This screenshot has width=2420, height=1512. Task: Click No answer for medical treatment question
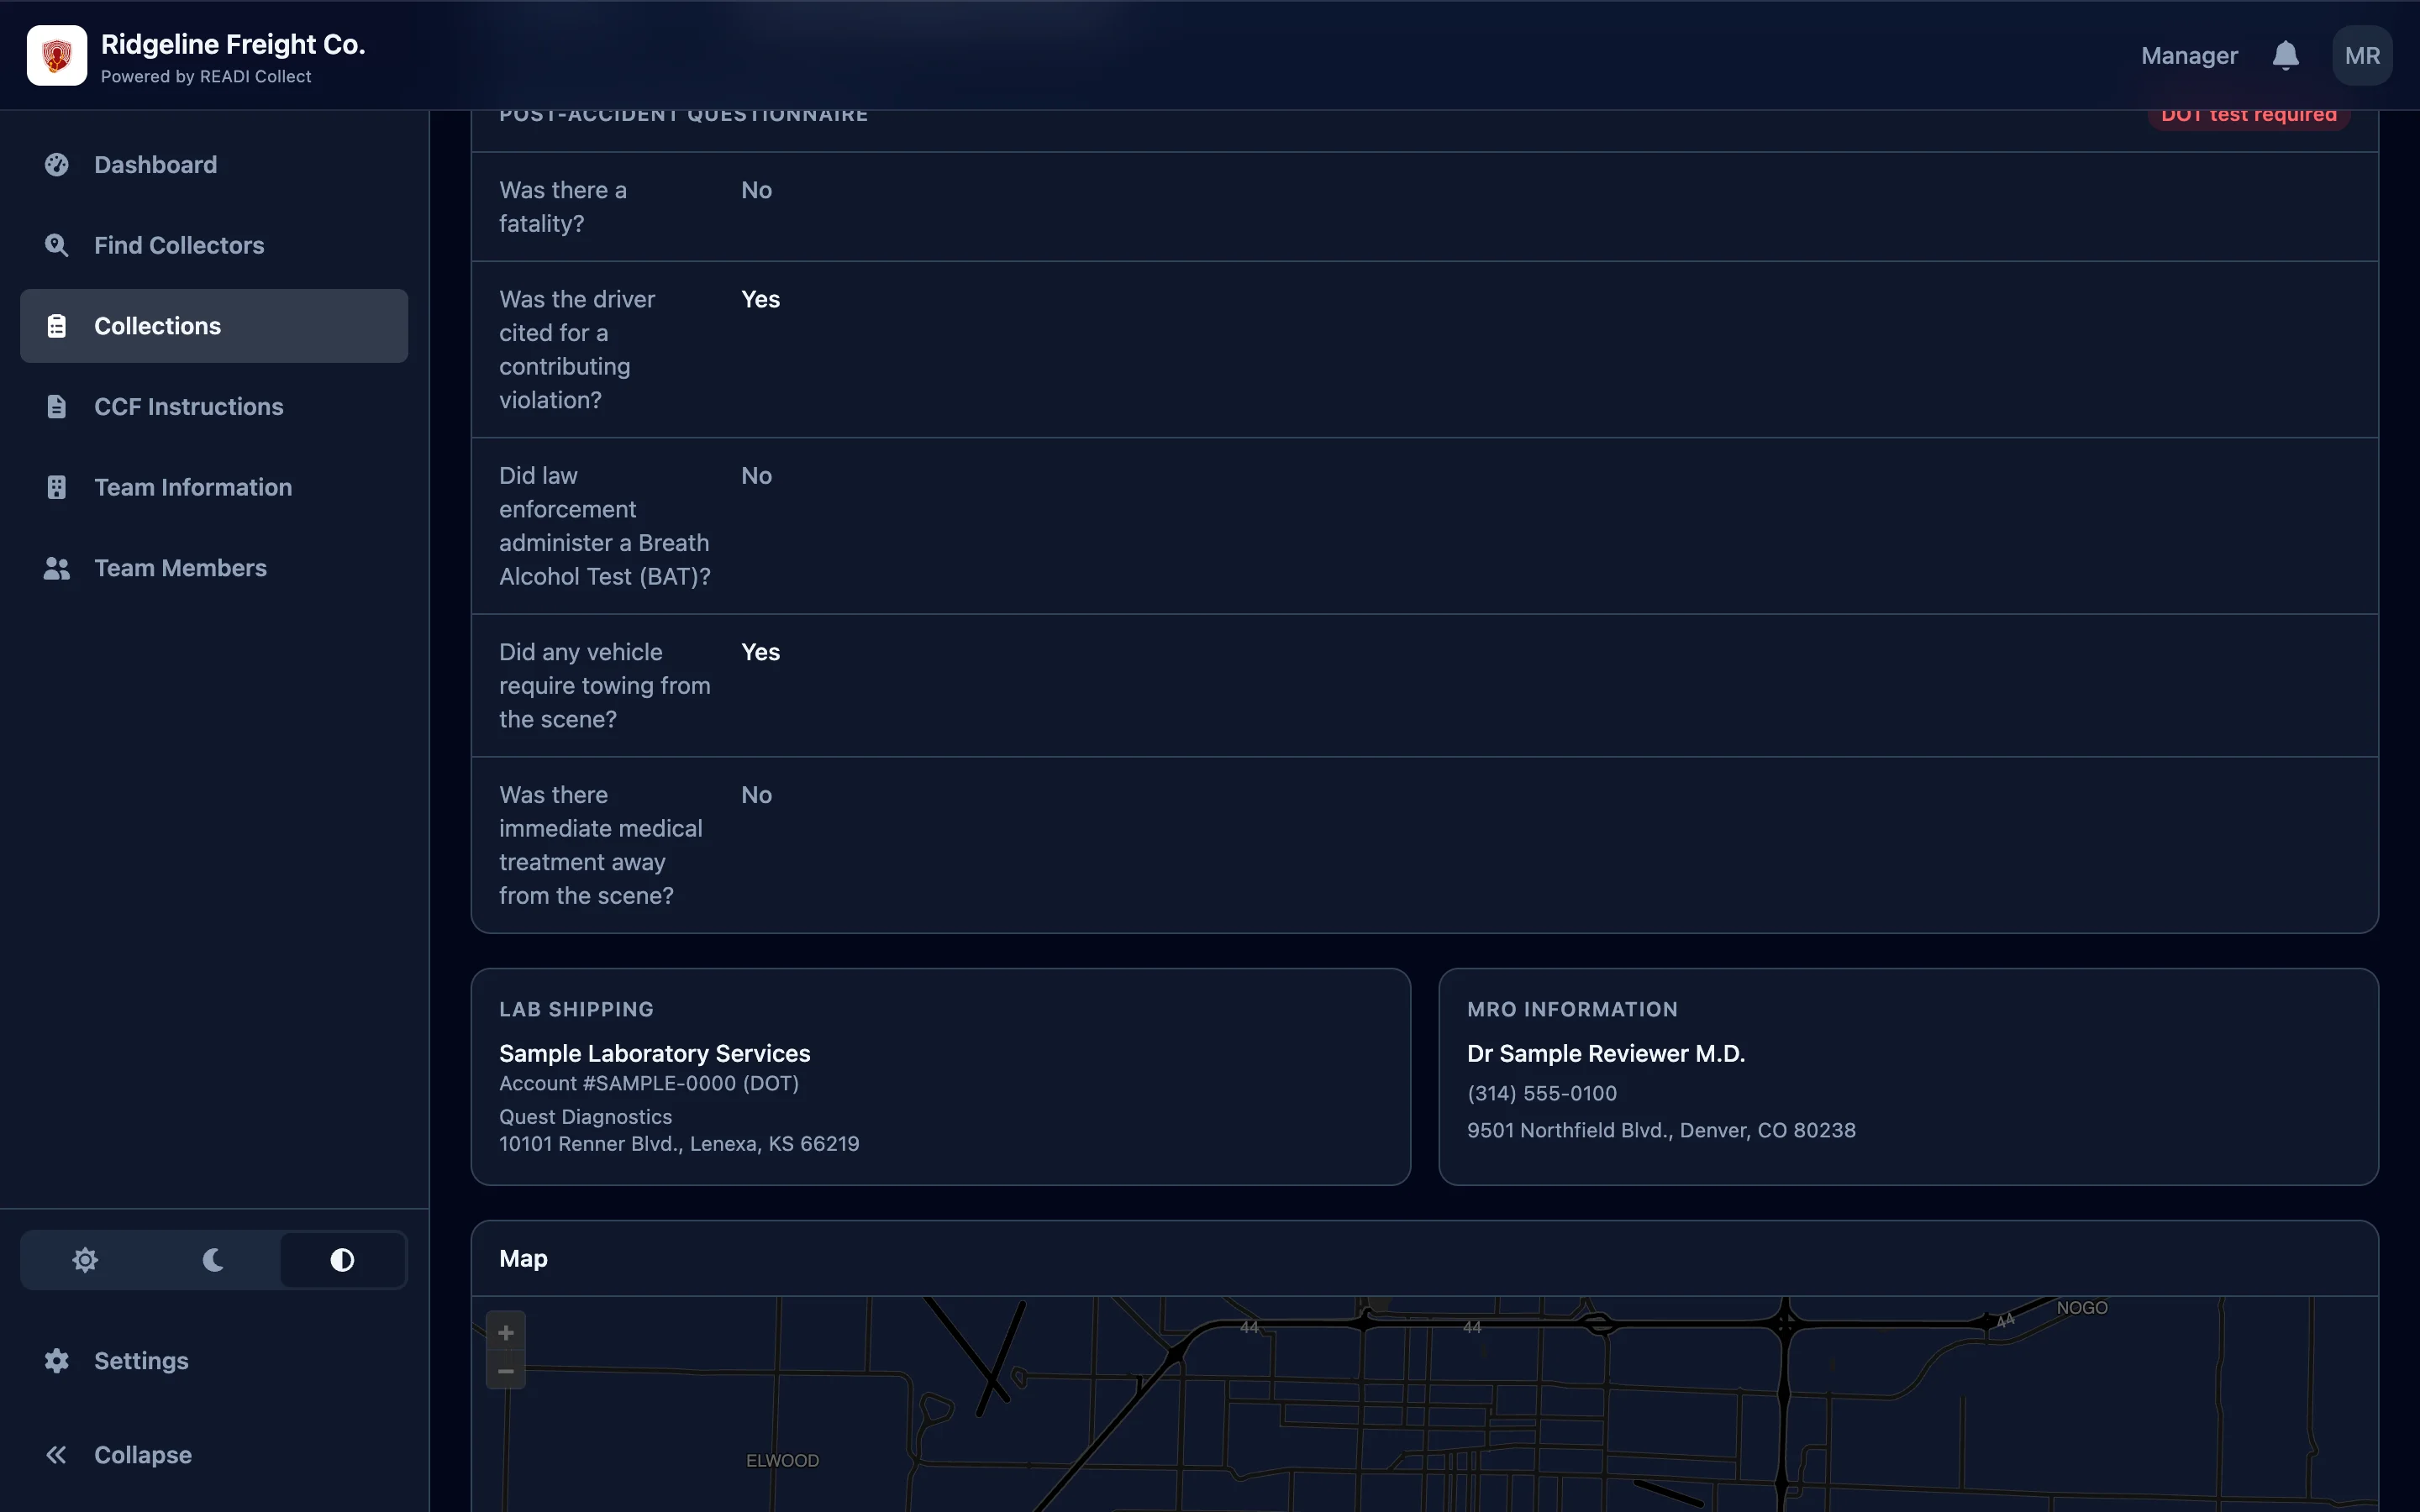point(756,795)
